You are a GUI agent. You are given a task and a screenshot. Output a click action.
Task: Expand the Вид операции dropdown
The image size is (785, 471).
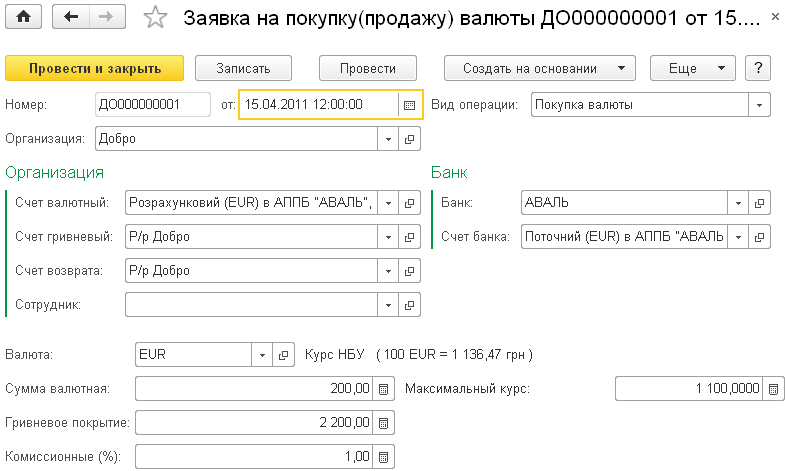click(x=759, y=105)
